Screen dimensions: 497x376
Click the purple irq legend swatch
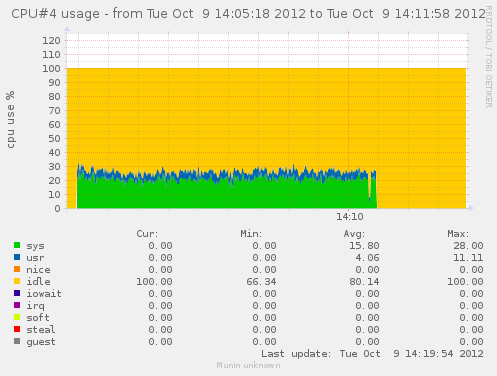(x=17, y=305)
